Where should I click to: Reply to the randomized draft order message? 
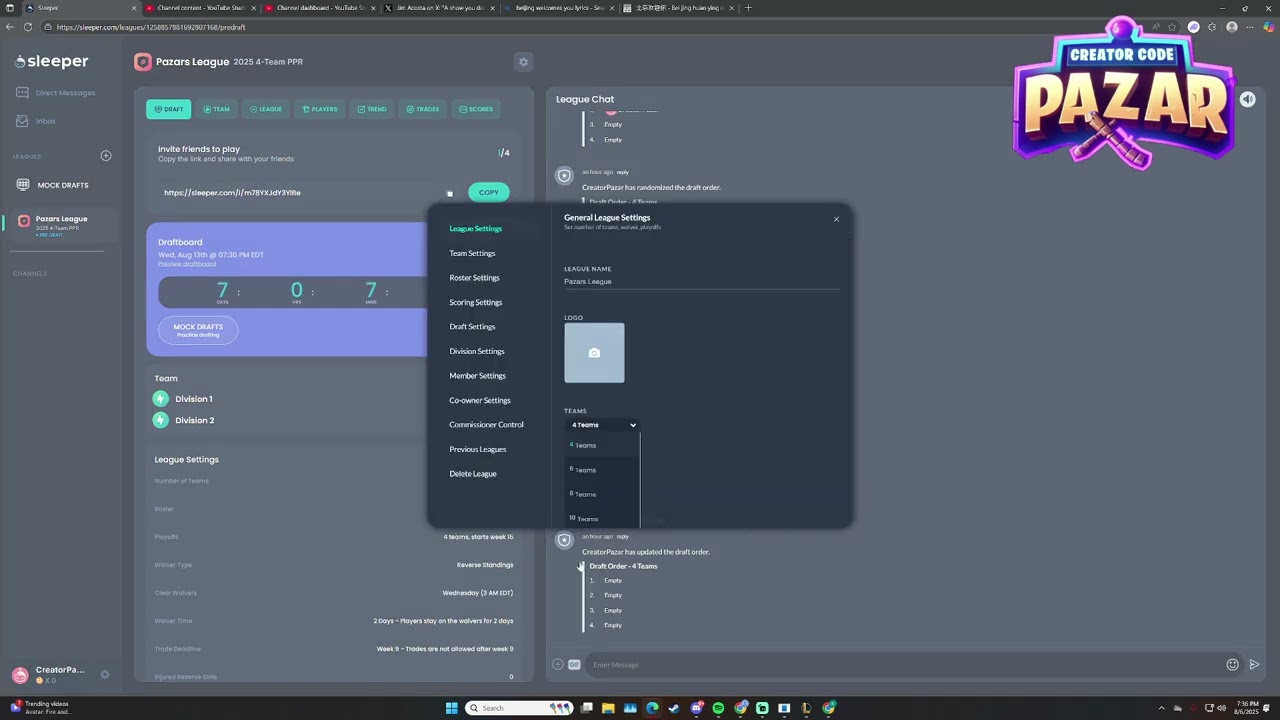click(623, 172)
